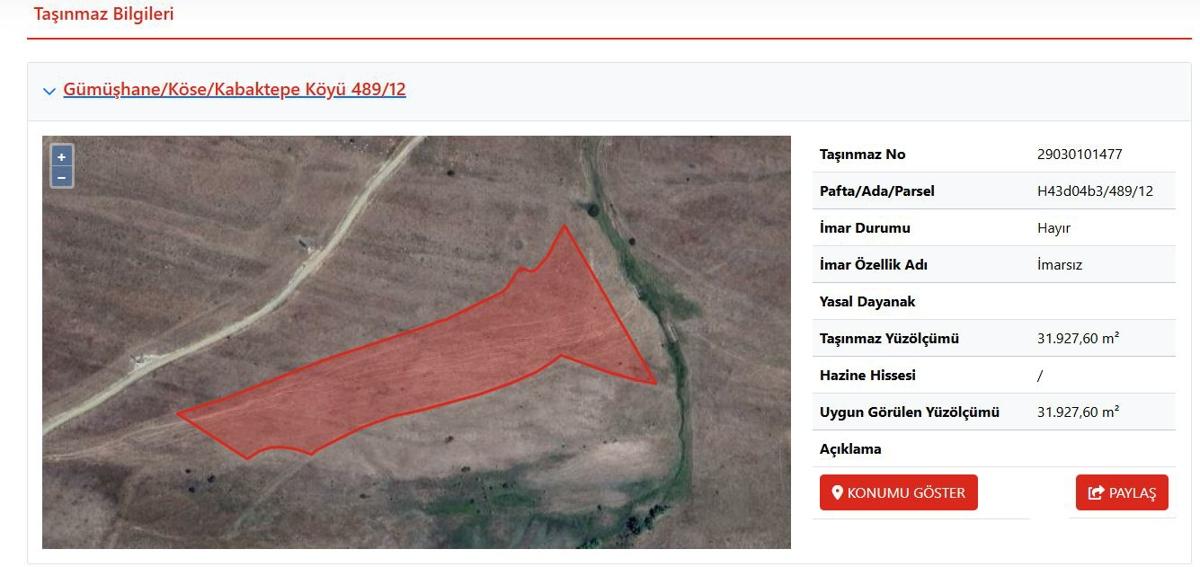1200x567 pixels.
Task: Select the Uygun Görülen Yüzölçümü area value
Action: 1078,412
